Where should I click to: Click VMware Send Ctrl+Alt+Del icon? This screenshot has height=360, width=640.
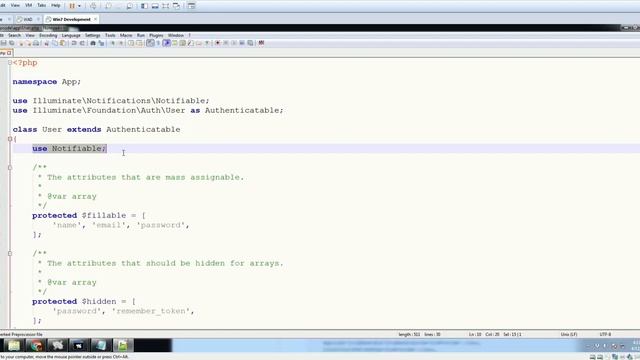pyautogui.click(x=93, y=6)
